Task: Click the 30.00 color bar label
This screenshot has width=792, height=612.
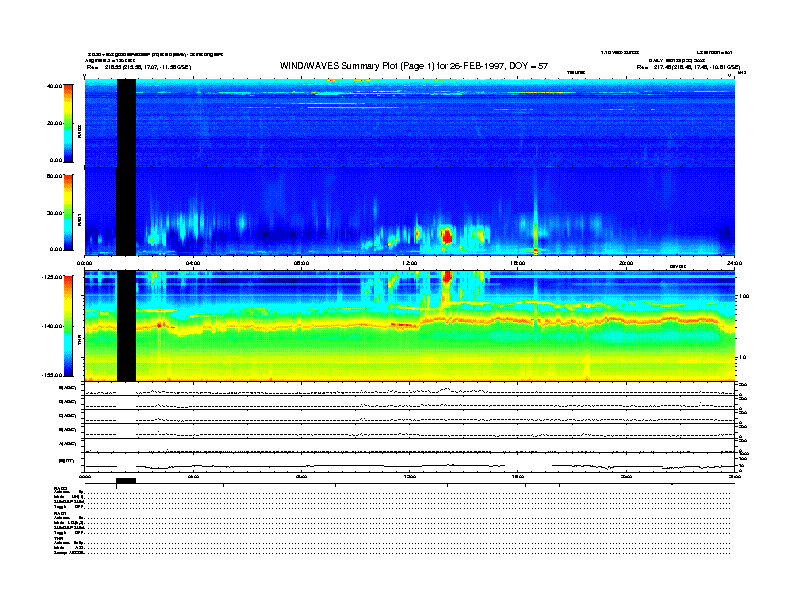Action: pyautogui.click(x=54, y=213)
